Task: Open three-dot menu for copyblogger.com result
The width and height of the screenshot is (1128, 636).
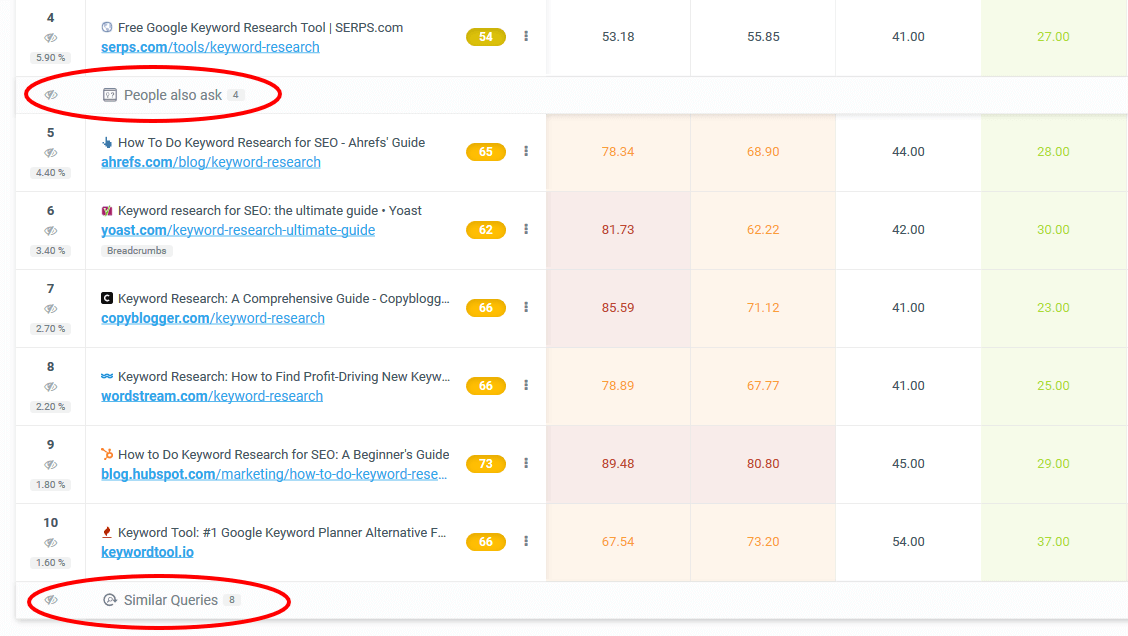Action: coord(526,307)
